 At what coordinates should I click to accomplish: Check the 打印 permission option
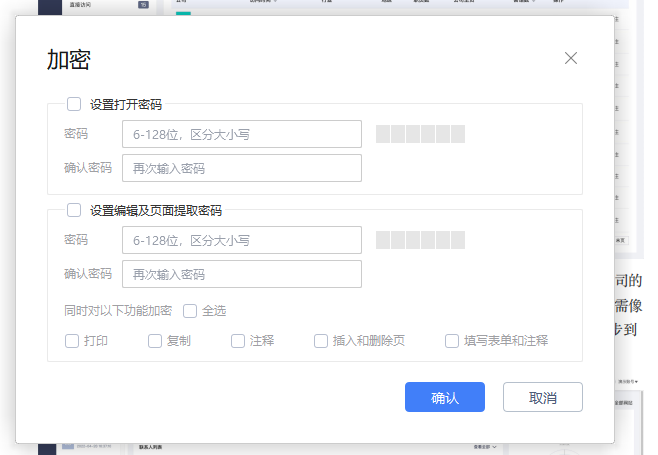[72, 341]
